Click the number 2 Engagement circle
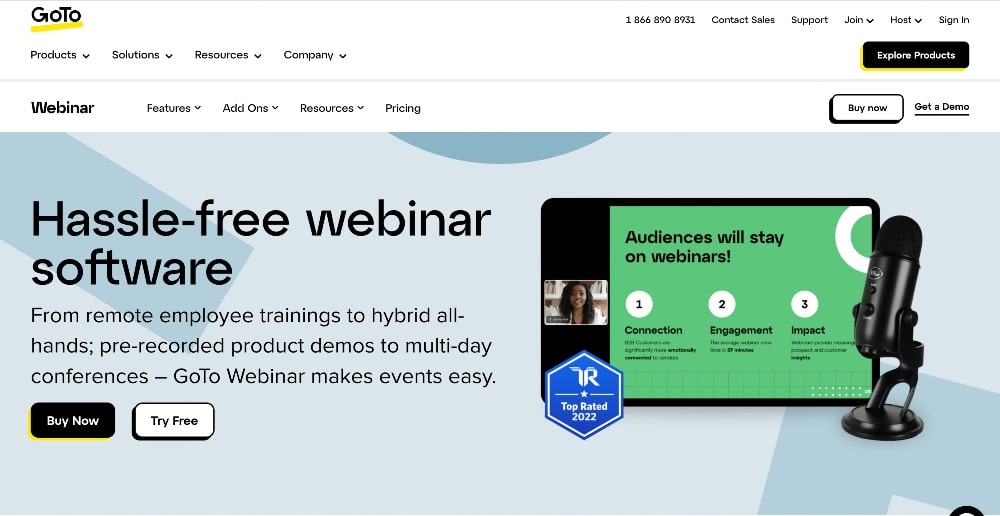This screenshot has height=516, width=1000. (722, 304)
